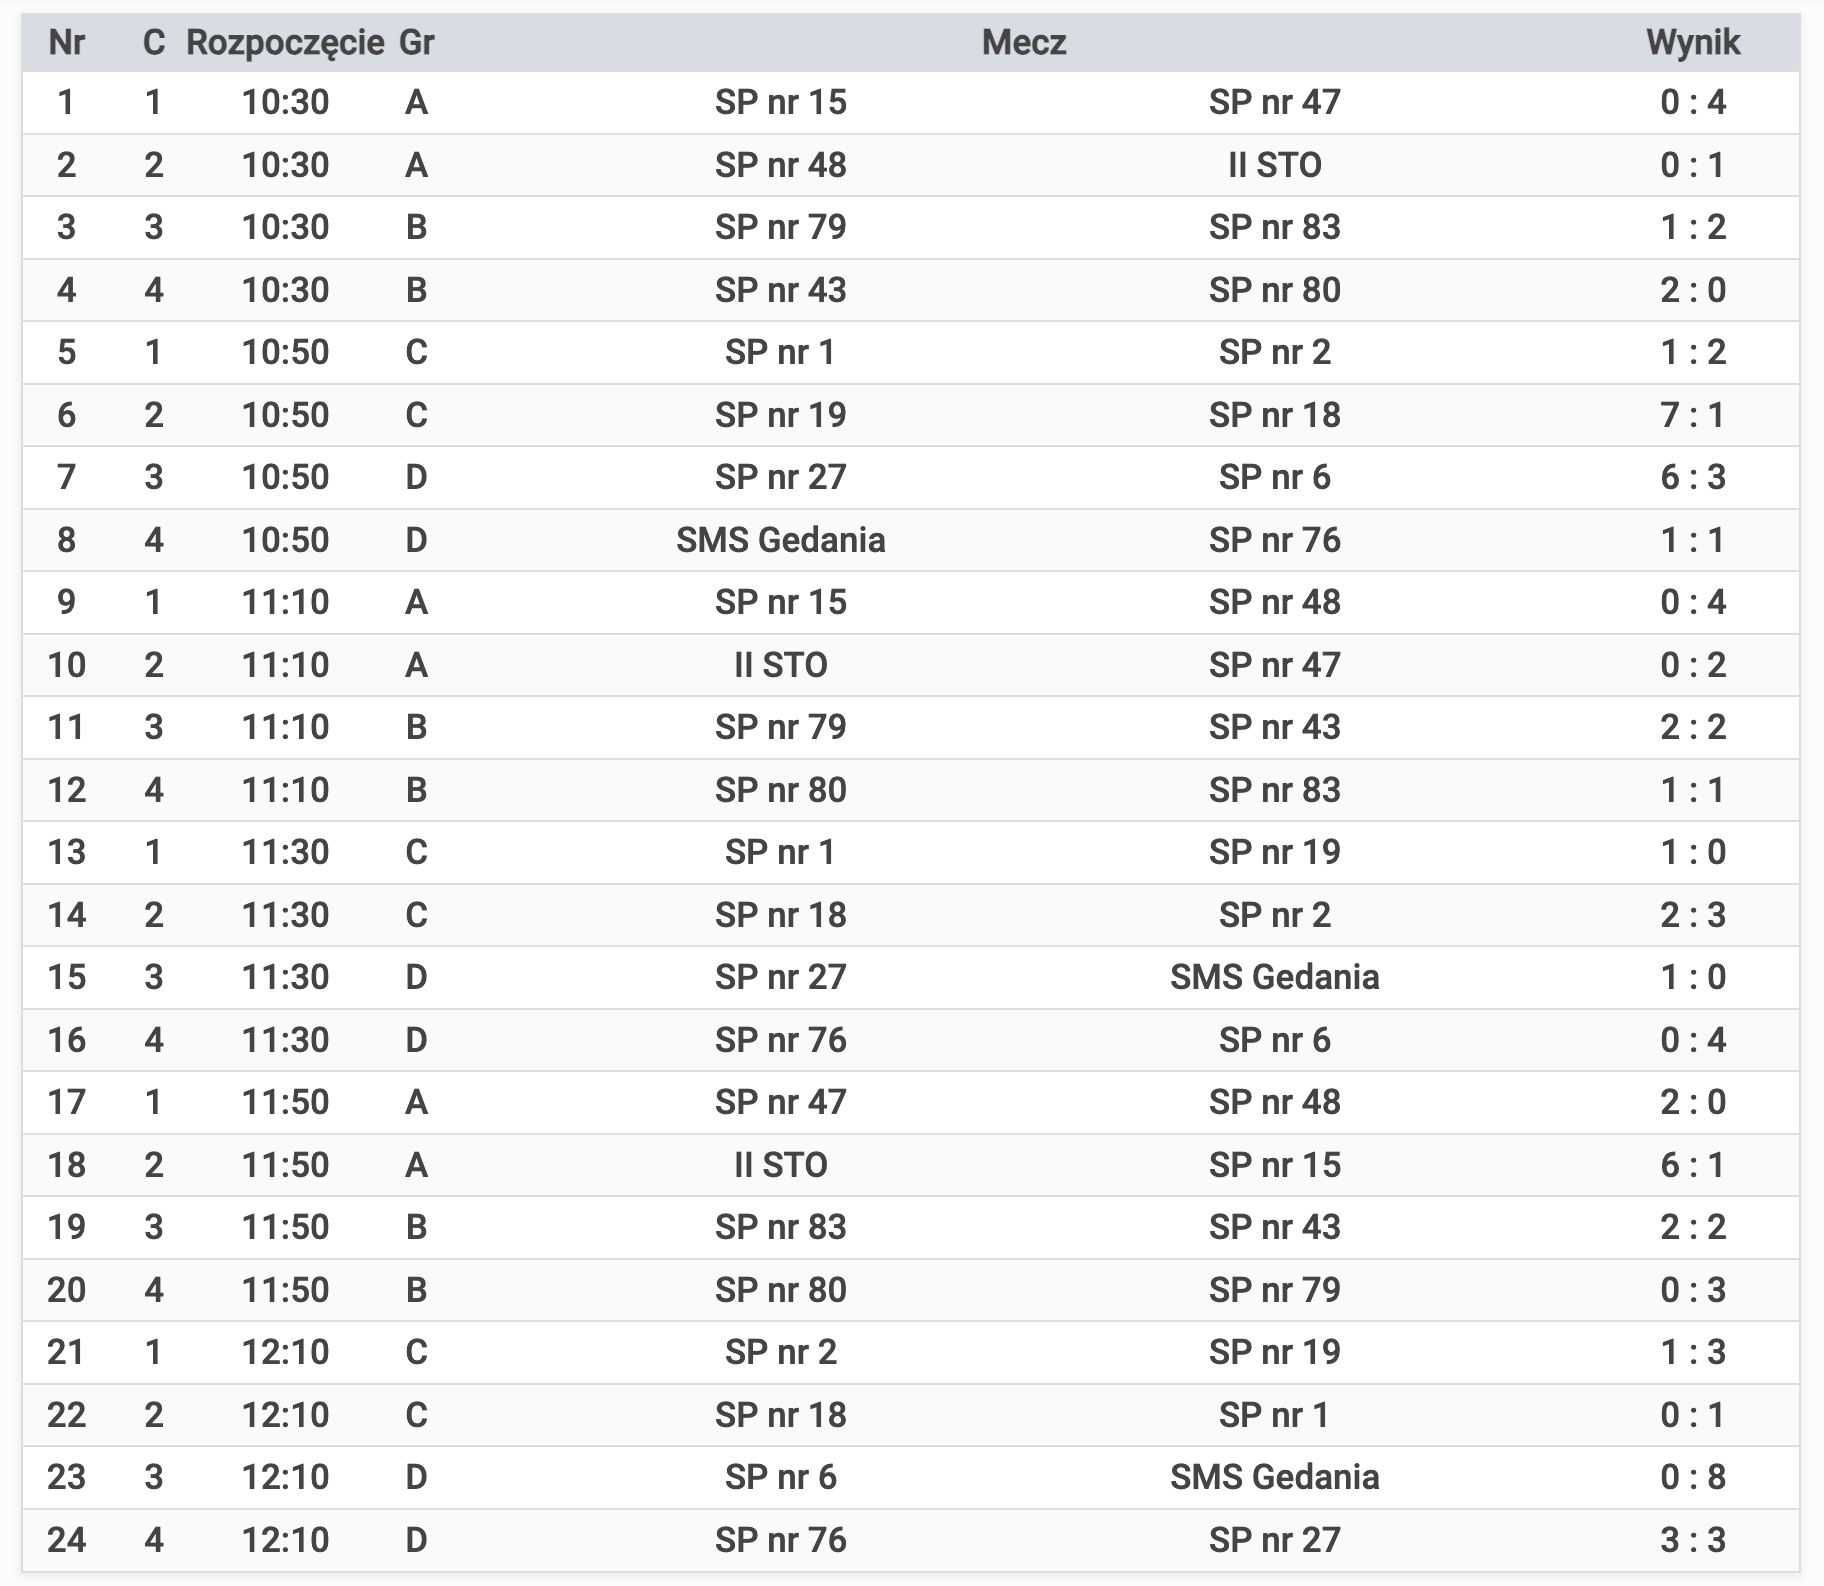This screenshot has height=1586, width=1824.
Task: Click the Nr column header
Action: (66, 43)
